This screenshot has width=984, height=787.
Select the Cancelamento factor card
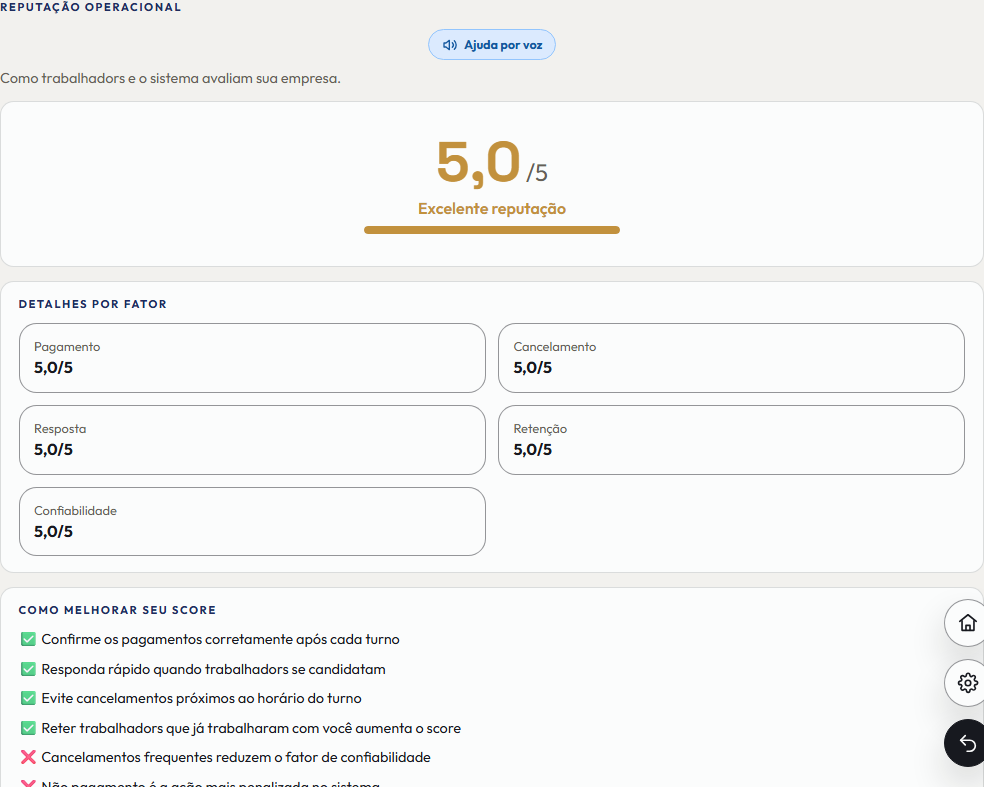[731, 358]
